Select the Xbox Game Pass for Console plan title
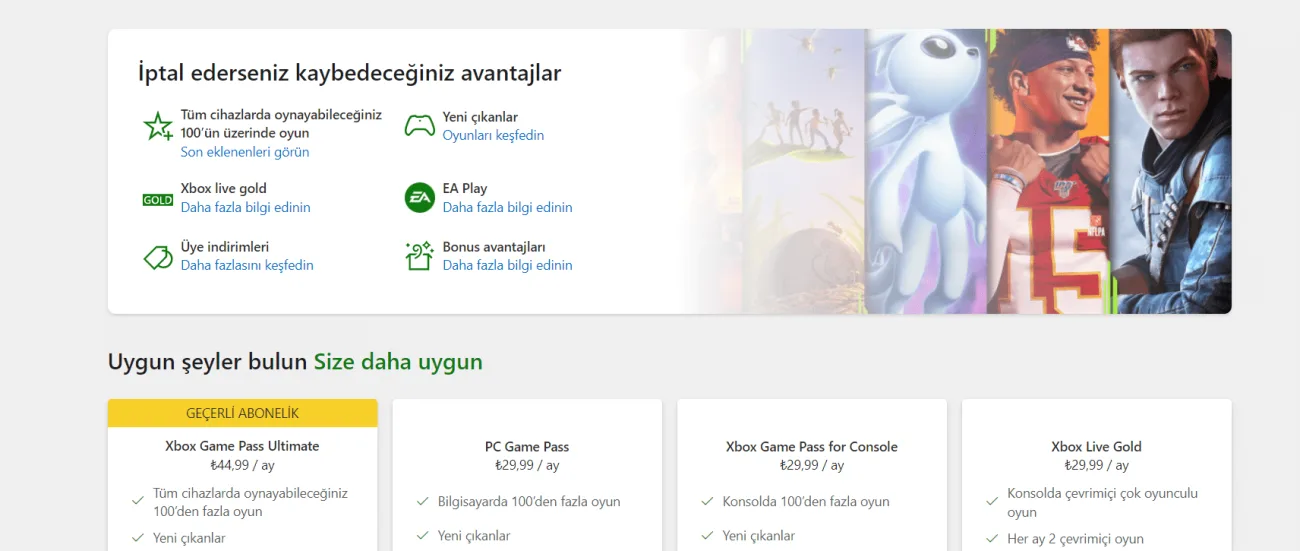1300x551 pixels. coord(812,447)
